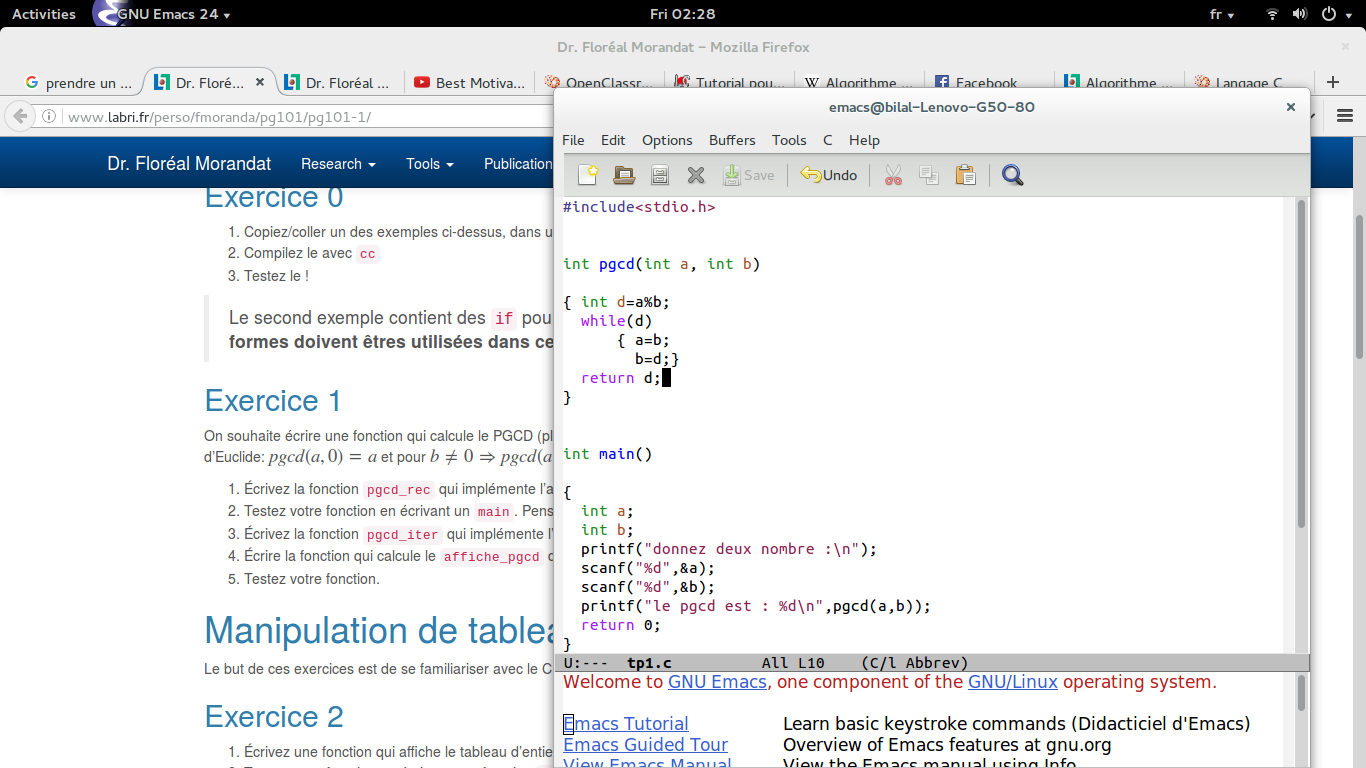Open the Emacs Guided Tour link
Viewport: 1366px width, 768px height.
coord(646,745)
